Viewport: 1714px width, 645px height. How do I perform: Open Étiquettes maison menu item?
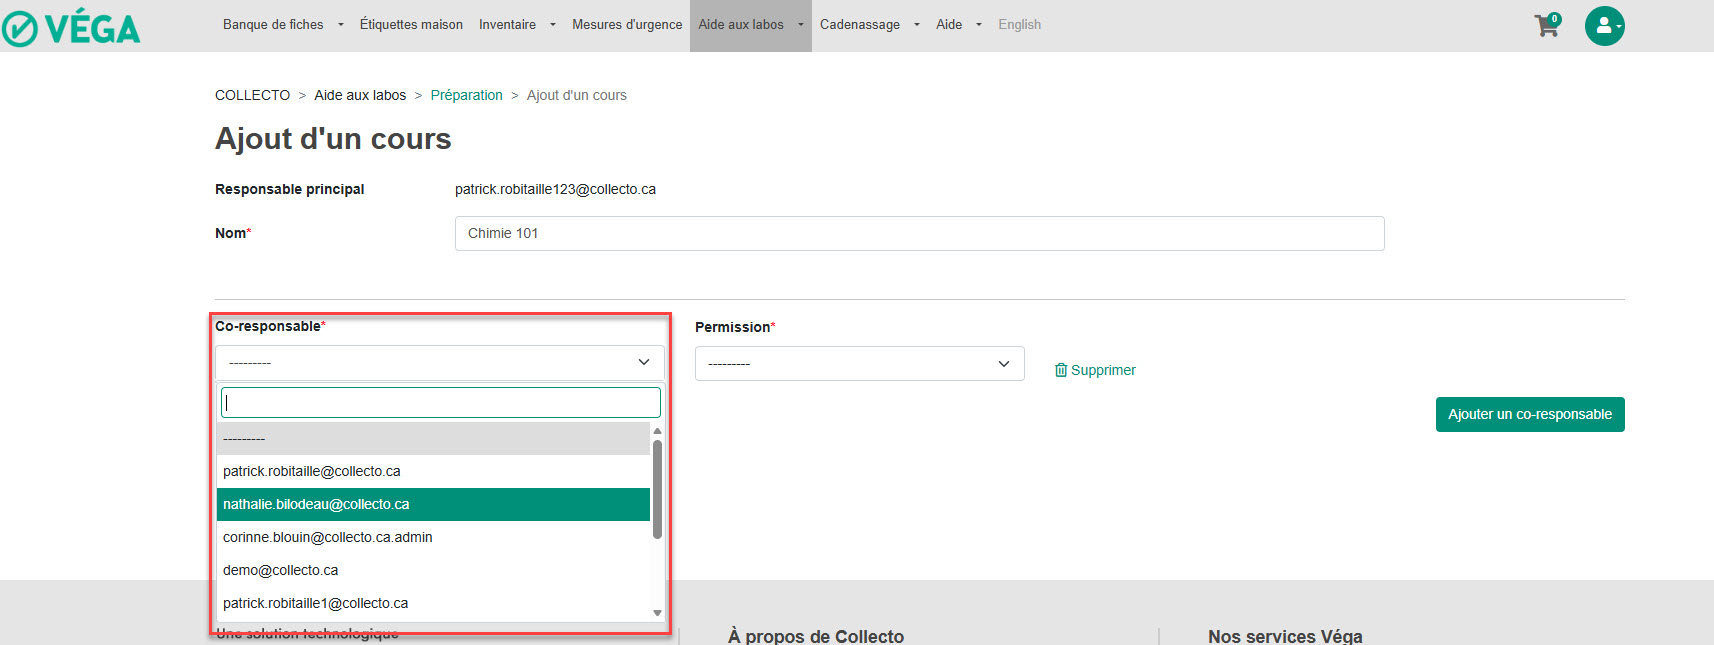tap(411, 25)
